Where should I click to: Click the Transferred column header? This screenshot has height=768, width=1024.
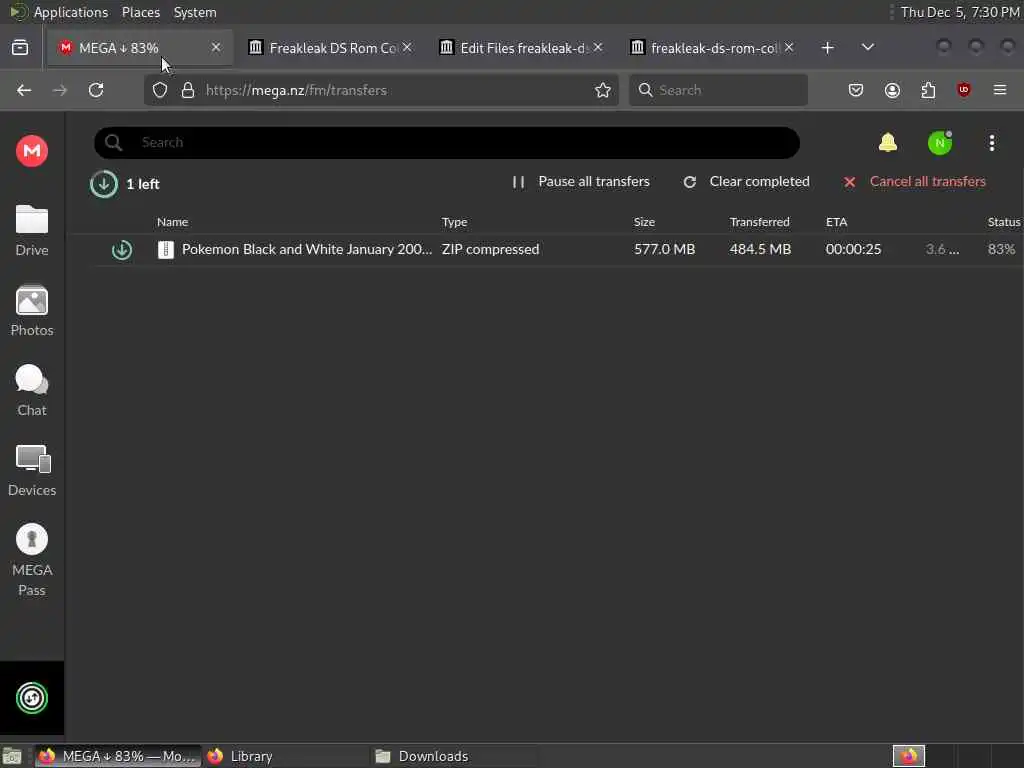760,222
